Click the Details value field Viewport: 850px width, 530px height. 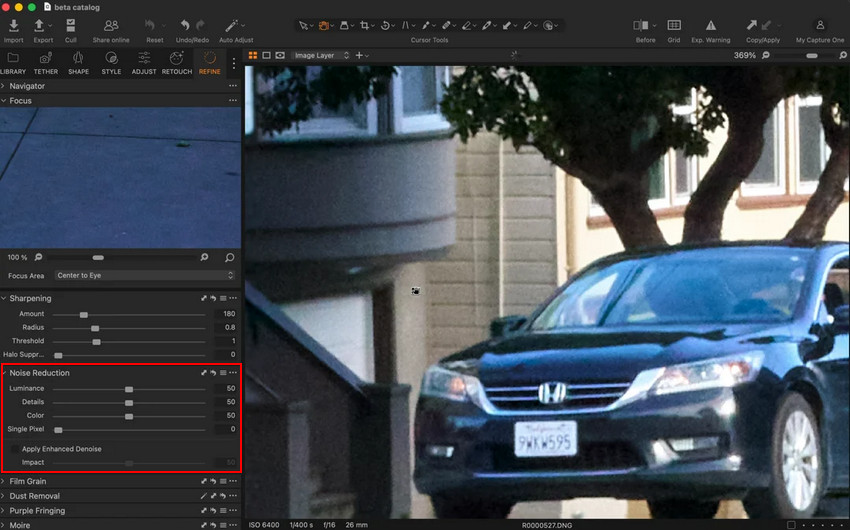[x=226, y=402]
